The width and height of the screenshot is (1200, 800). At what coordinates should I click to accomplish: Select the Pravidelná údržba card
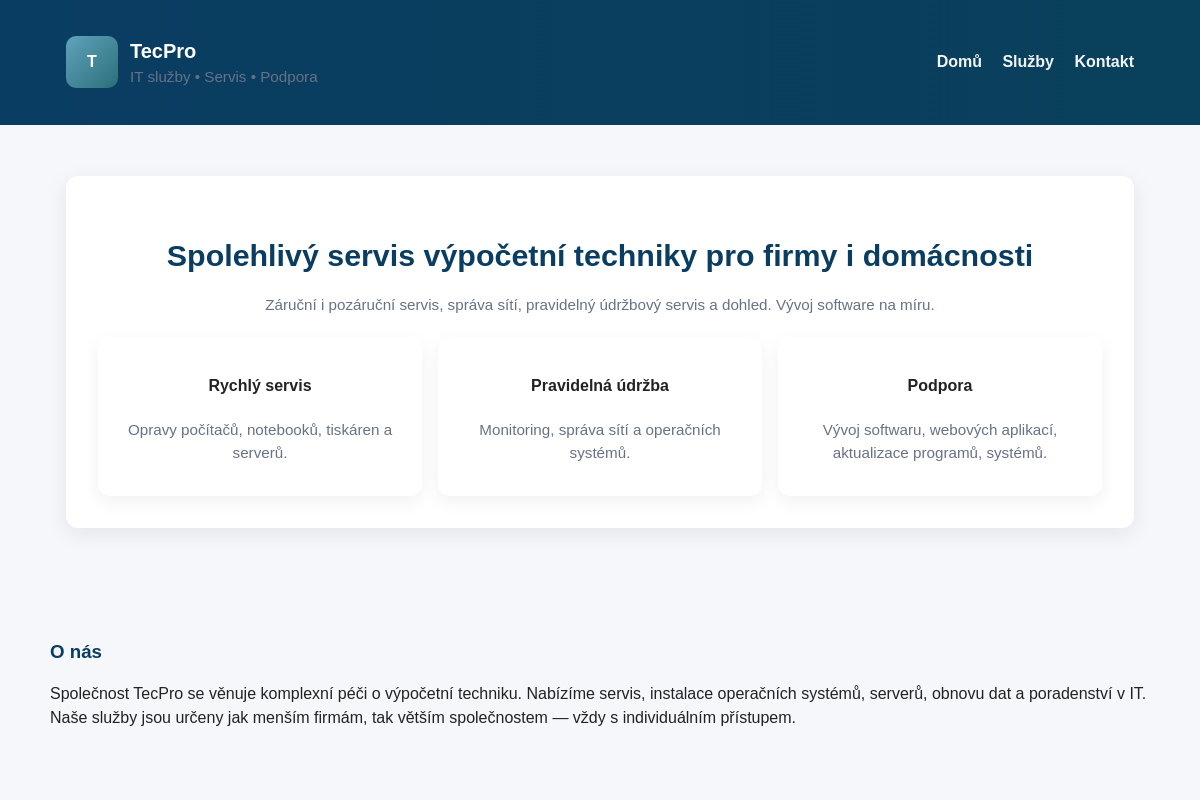pyautogui.click(x=600, y=416)
